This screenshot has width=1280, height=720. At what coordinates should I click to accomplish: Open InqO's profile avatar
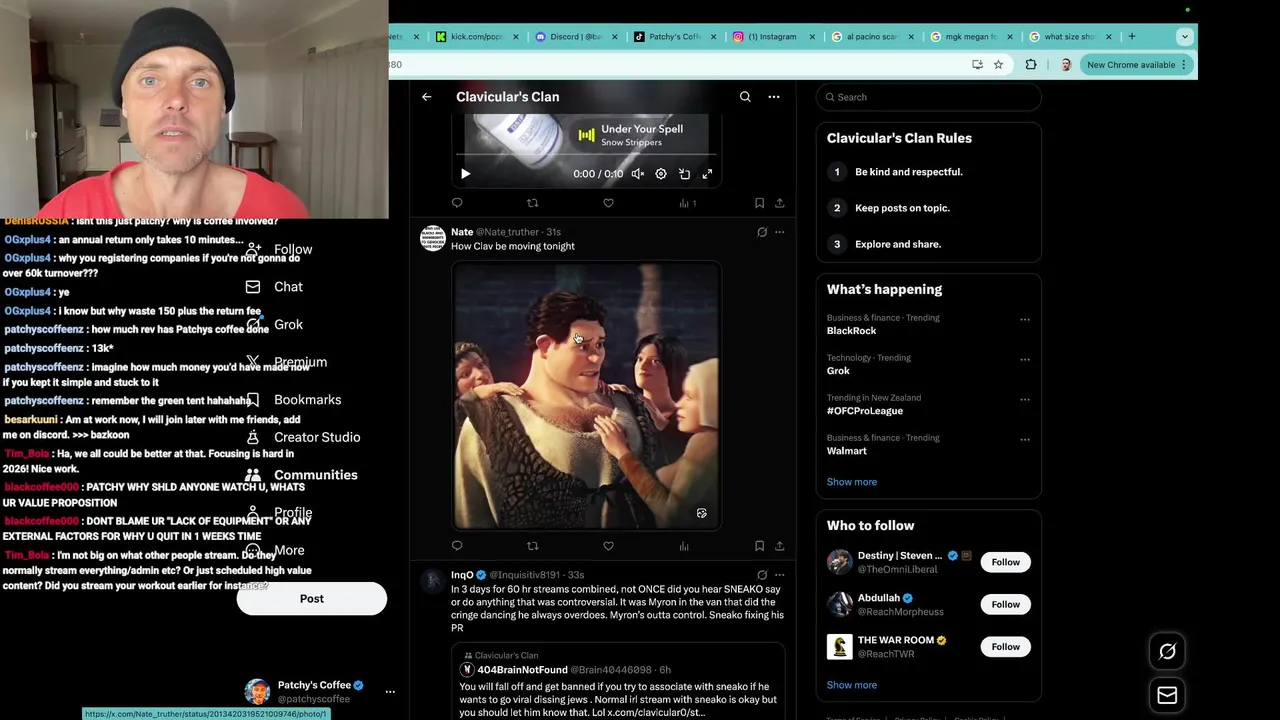tap(433, 581)
